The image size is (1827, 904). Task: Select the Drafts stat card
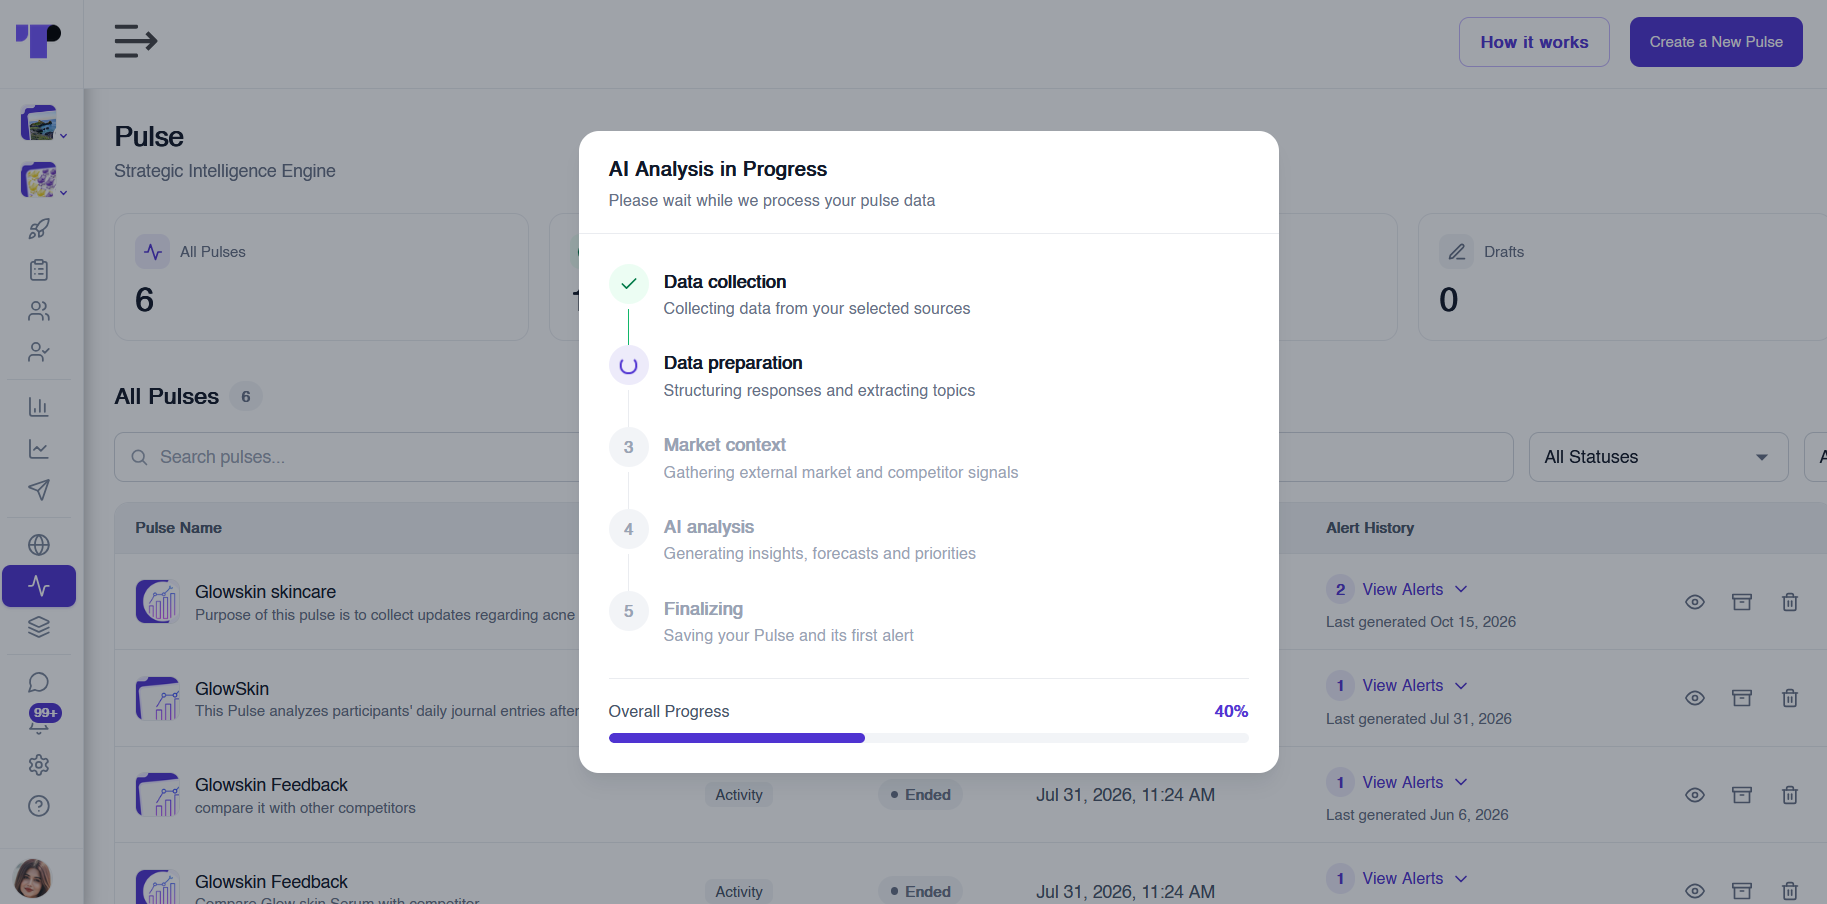click(1622, 277)
